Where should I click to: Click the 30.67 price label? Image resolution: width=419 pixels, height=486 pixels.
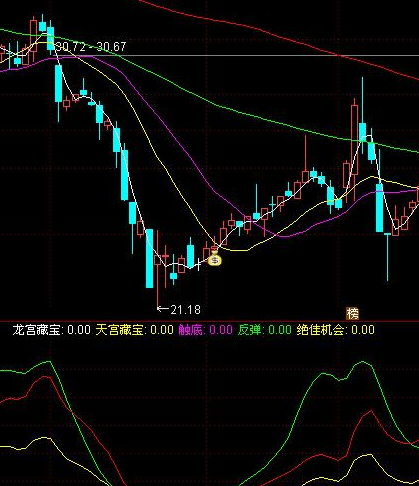pyautogui.click(x=111, y=47)
